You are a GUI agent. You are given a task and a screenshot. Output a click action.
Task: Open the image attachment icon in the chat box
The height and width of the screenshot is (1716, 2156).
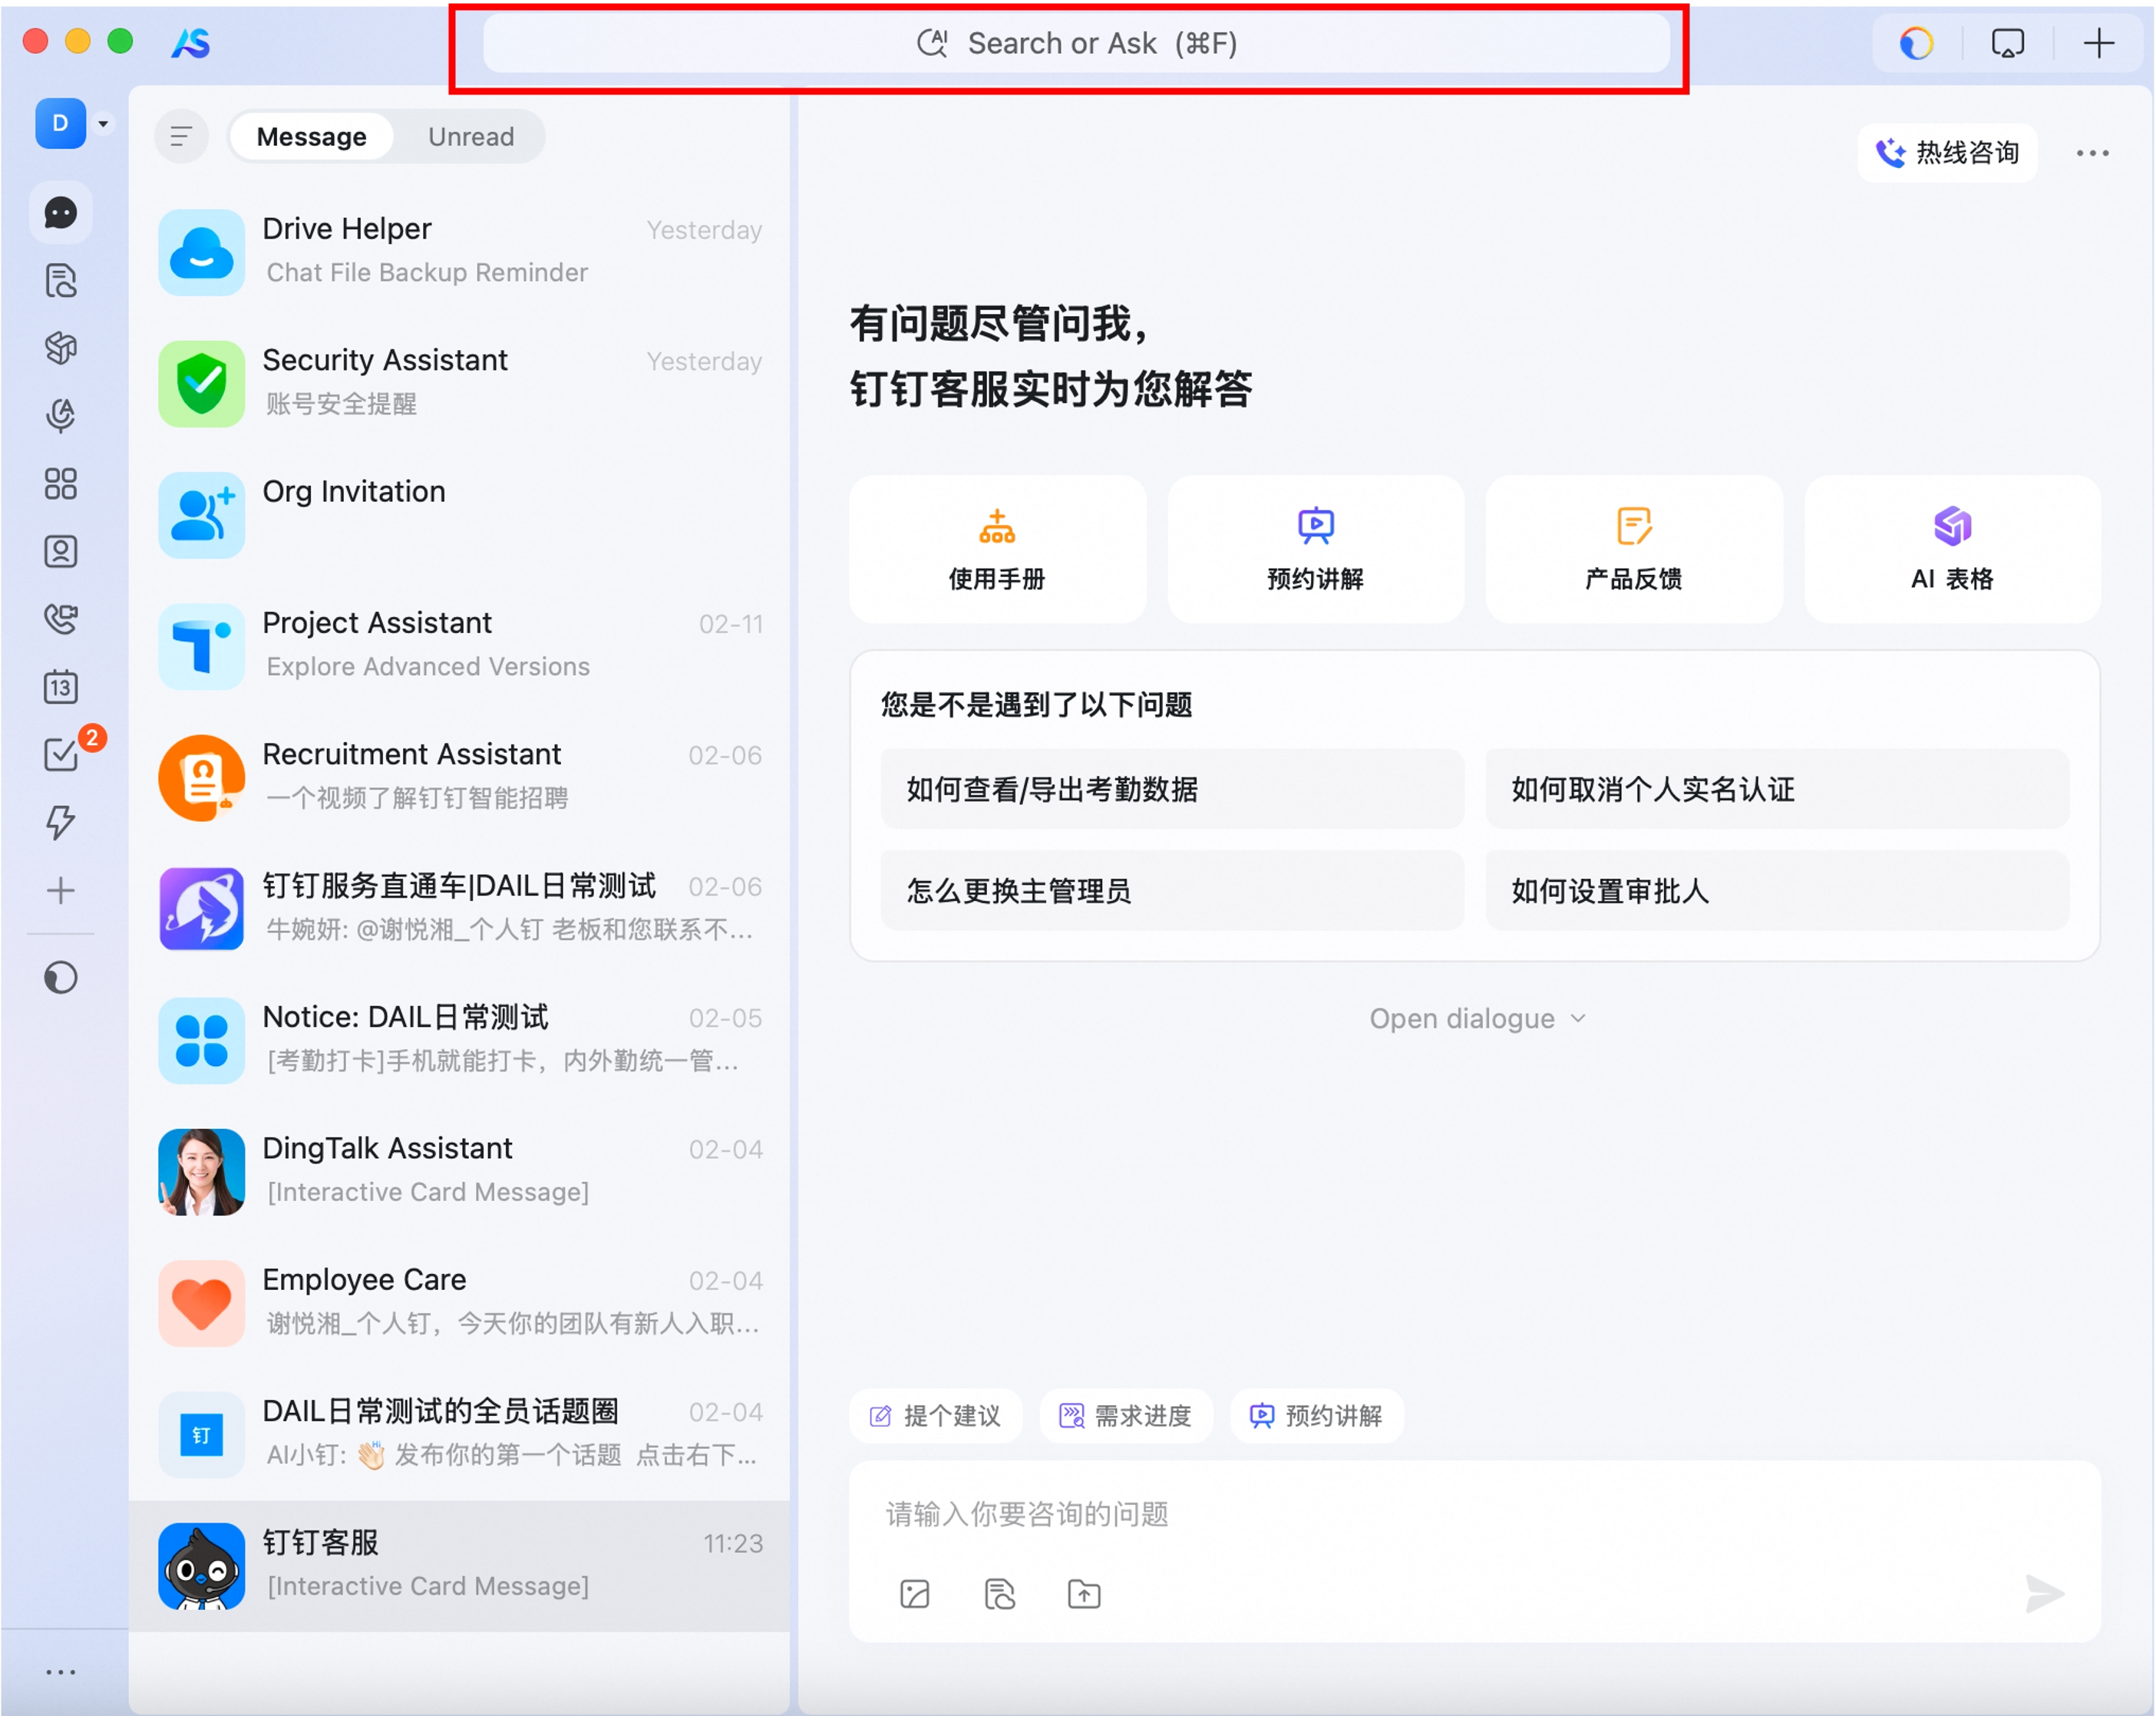click(x=914, y=1595)
